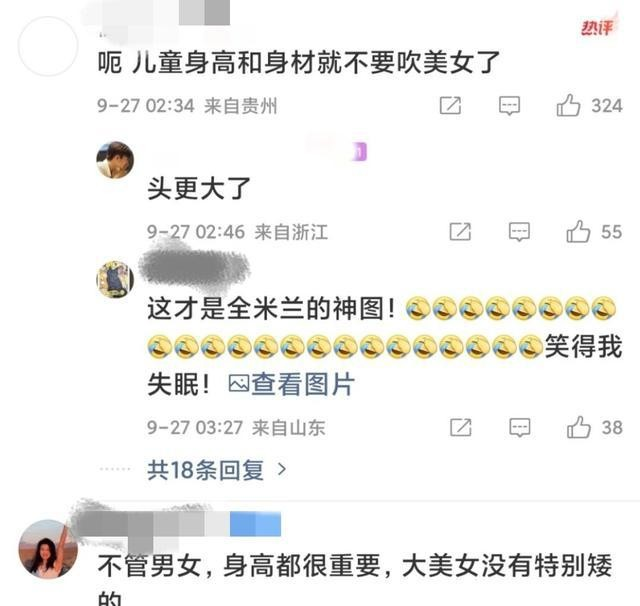Tap the 热评 hot comment badge
The width and height of the screenshot is (640, 606).
coord(598,27)
